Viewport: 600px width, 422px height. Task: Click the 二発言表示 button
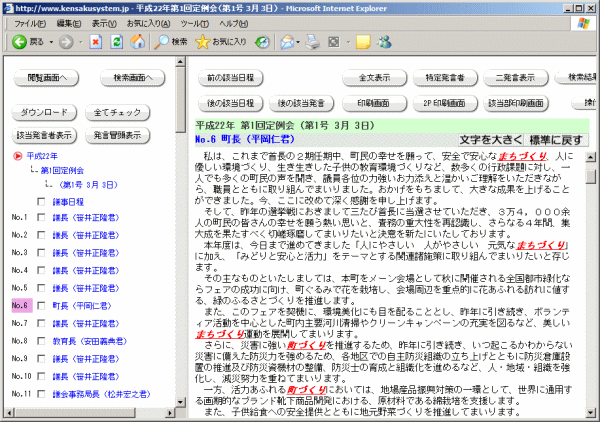pyautogui.click(x=515, y=78)
